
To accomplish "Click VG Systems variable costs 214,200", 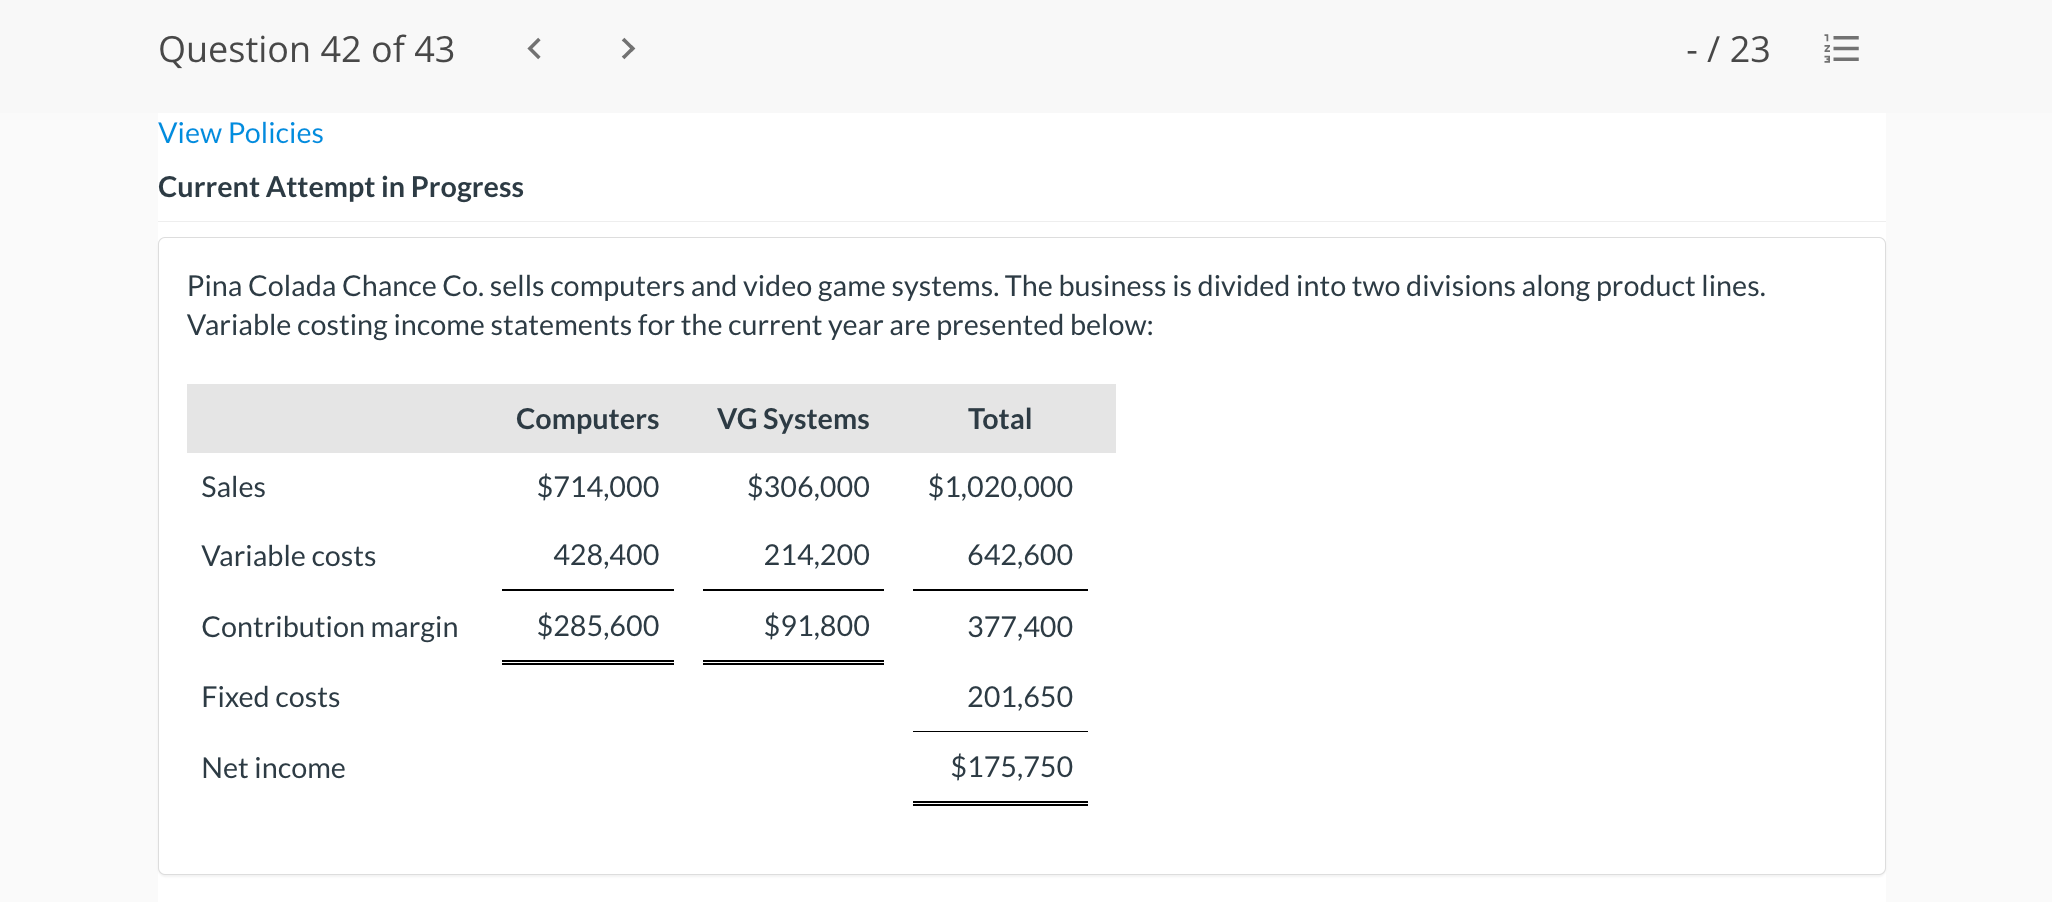I will (x=817, y=555).
